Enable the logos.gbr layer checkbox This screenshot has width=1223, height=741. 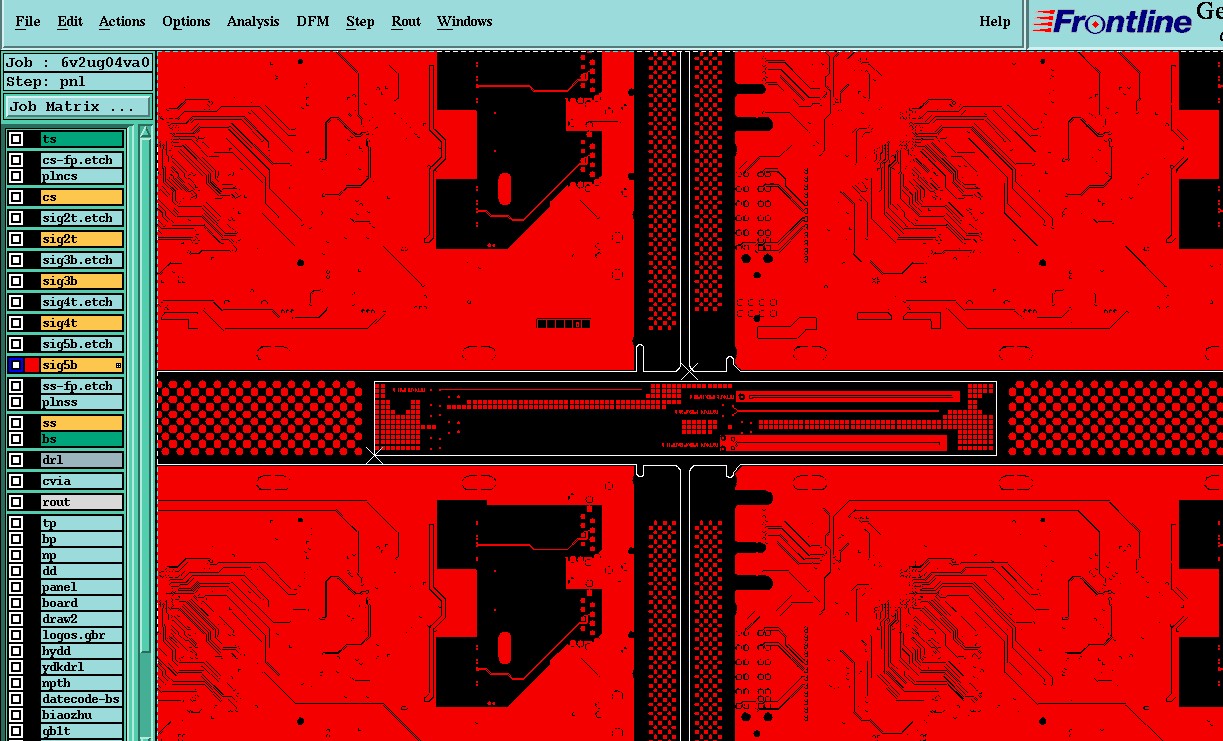(16, 635)
